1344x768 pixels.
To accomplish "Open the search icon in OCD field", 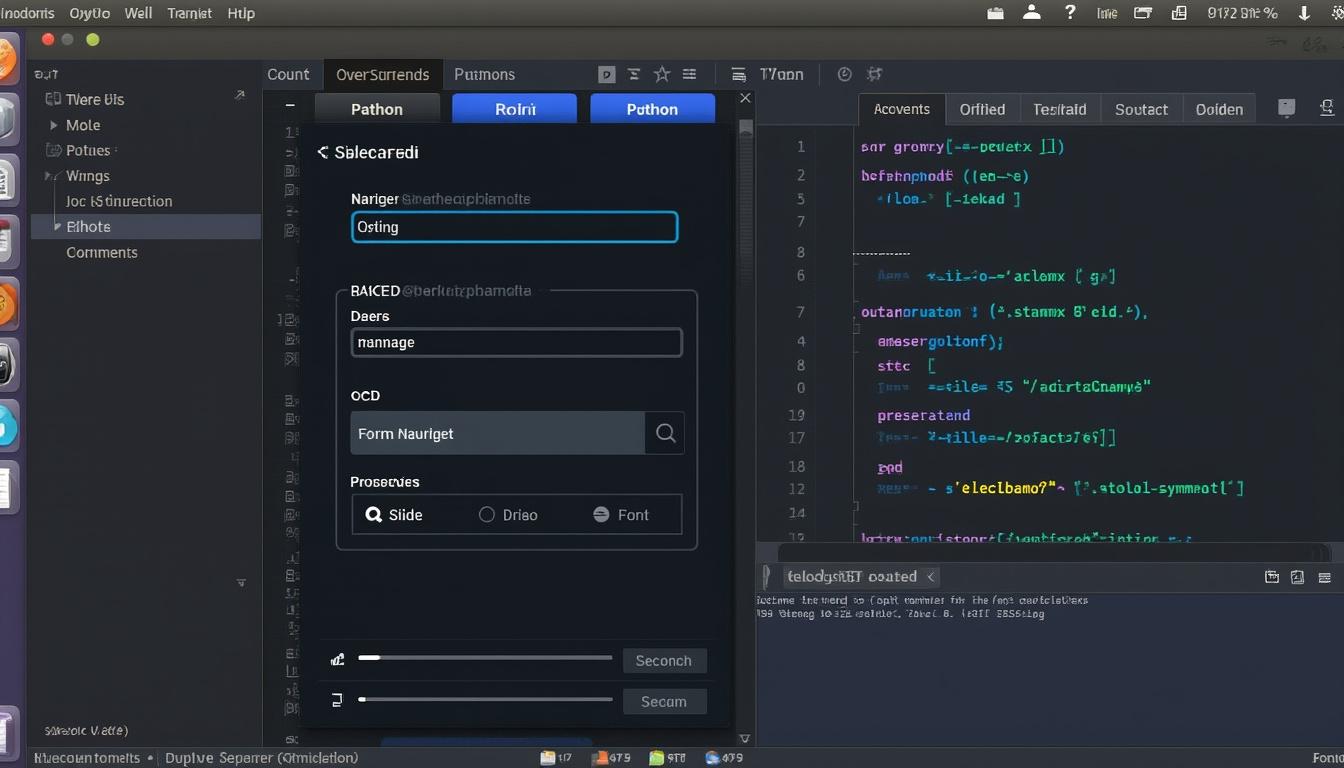I will (665, 432).
